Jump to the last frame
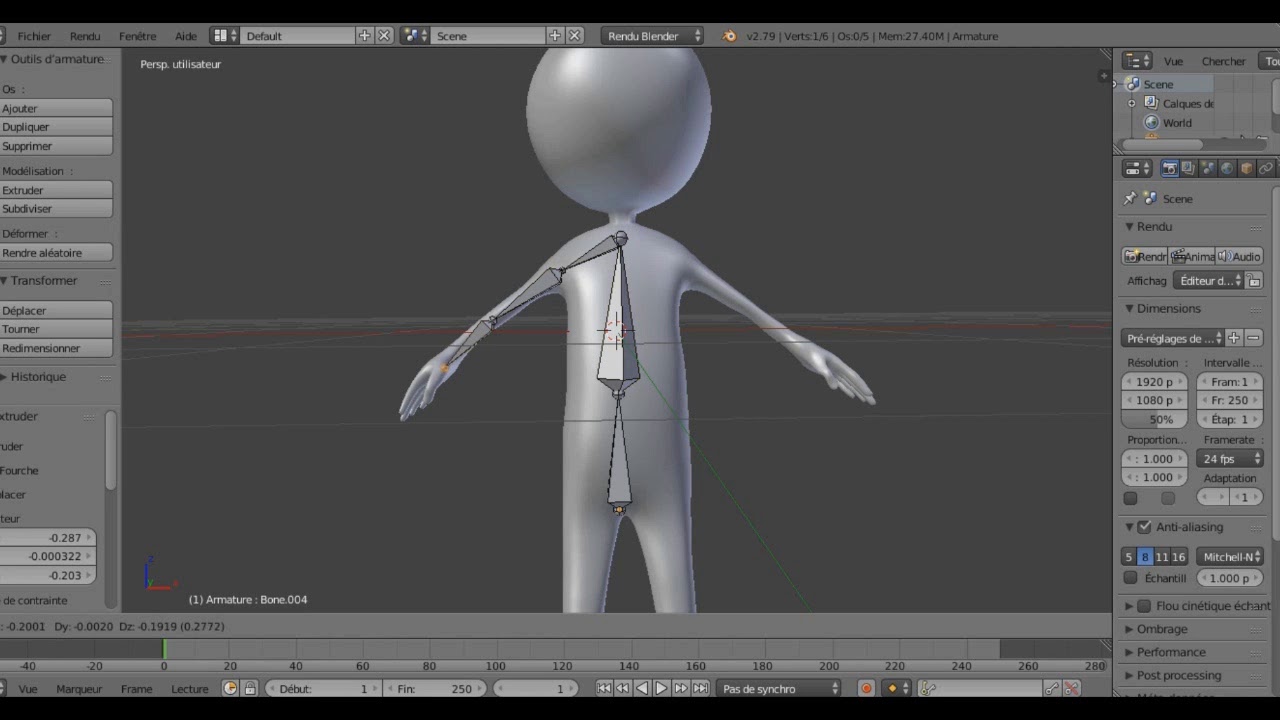Screen dimensions: 1280x720 click(x=700, y=688)
